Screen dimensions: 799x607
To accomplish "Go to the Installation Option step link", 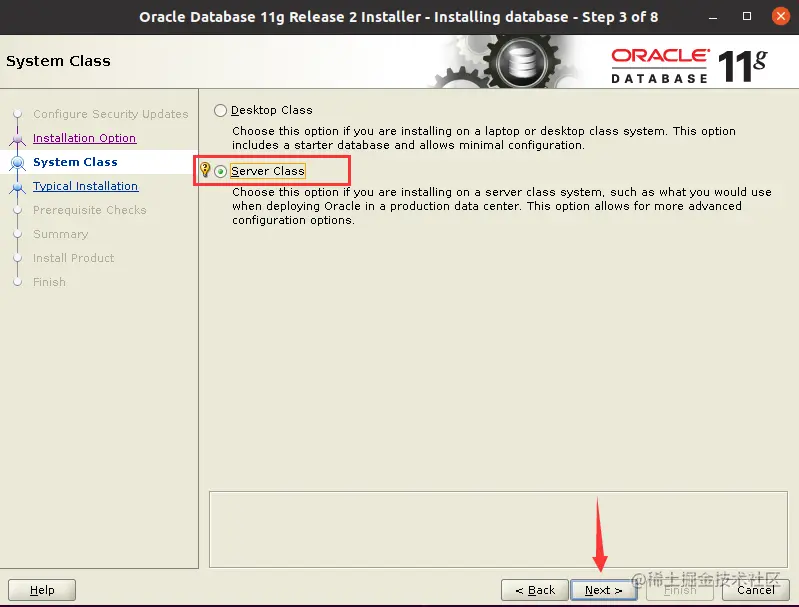I will coord(84,138).
